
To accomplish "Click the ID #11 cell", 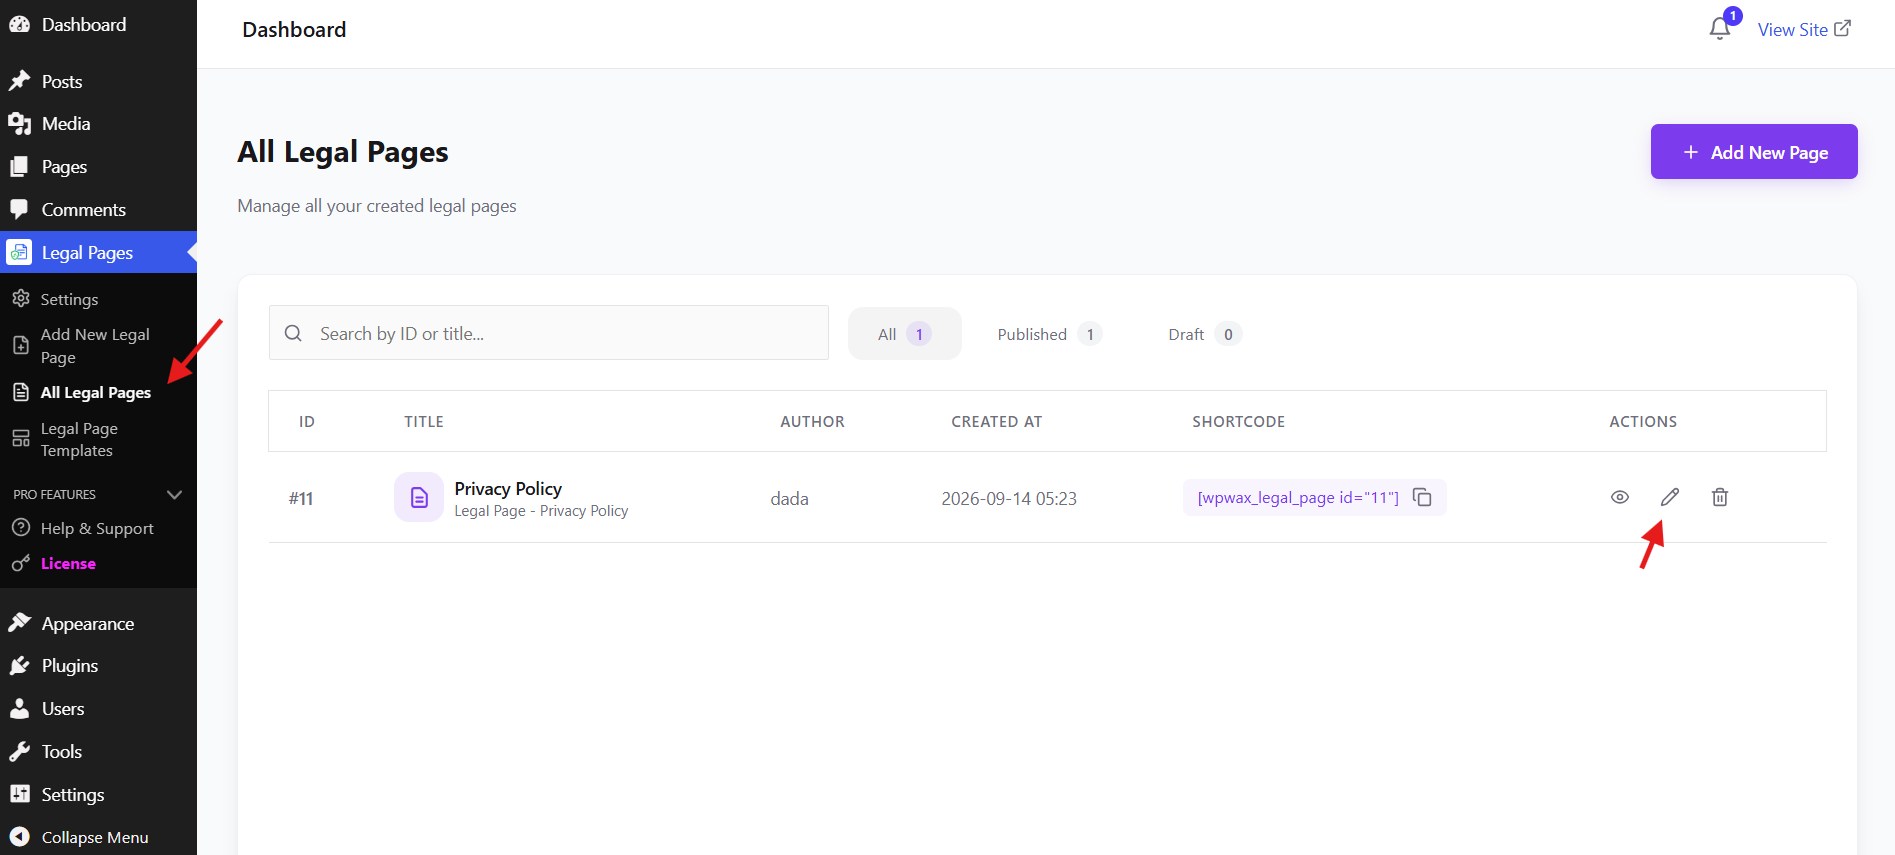I will (x=301, y=498).
